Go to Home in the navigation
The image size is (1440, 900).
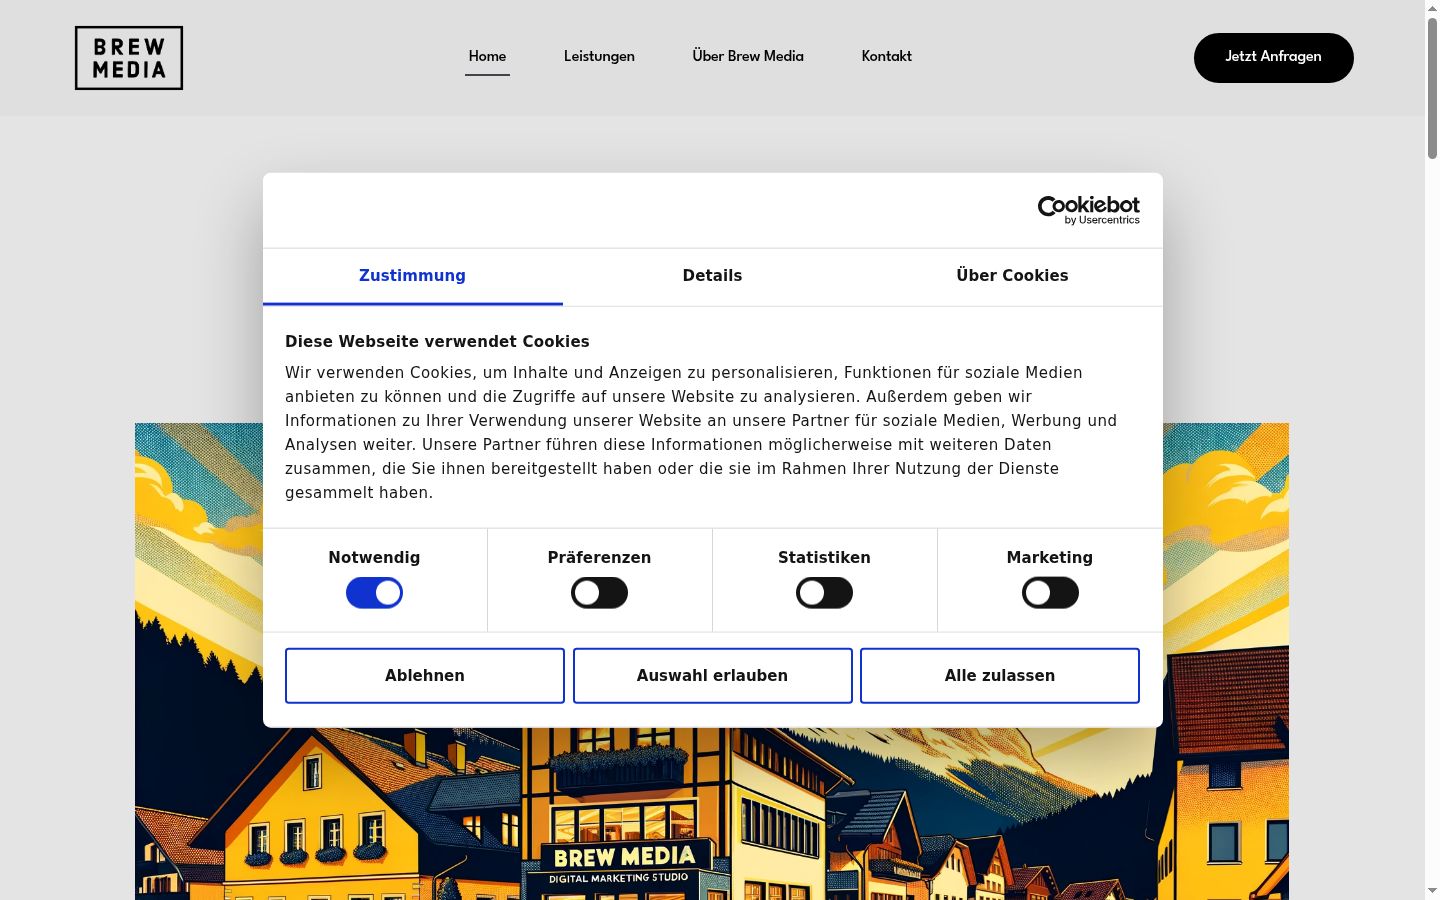487,57
